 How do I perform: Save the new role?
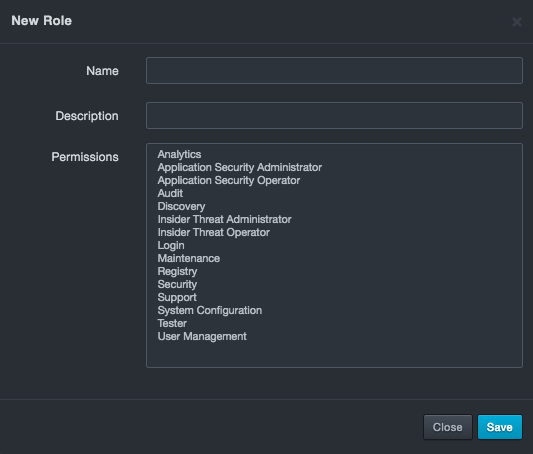500,427
